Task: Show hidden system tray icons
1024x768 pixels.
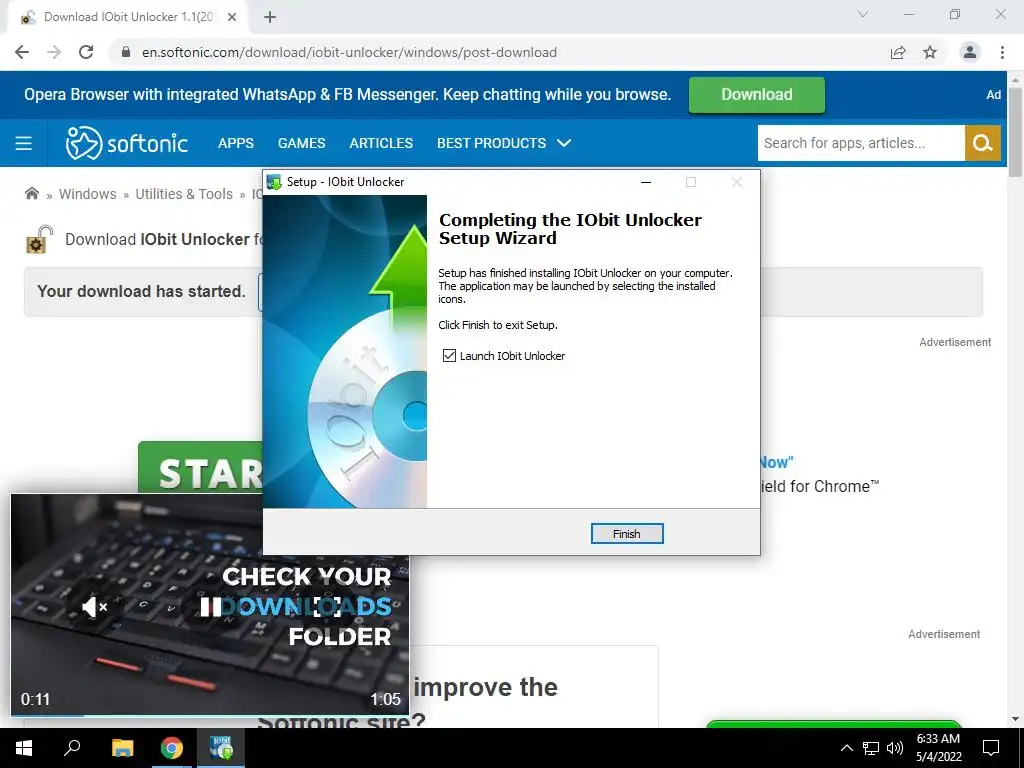Action: point(846,748)
